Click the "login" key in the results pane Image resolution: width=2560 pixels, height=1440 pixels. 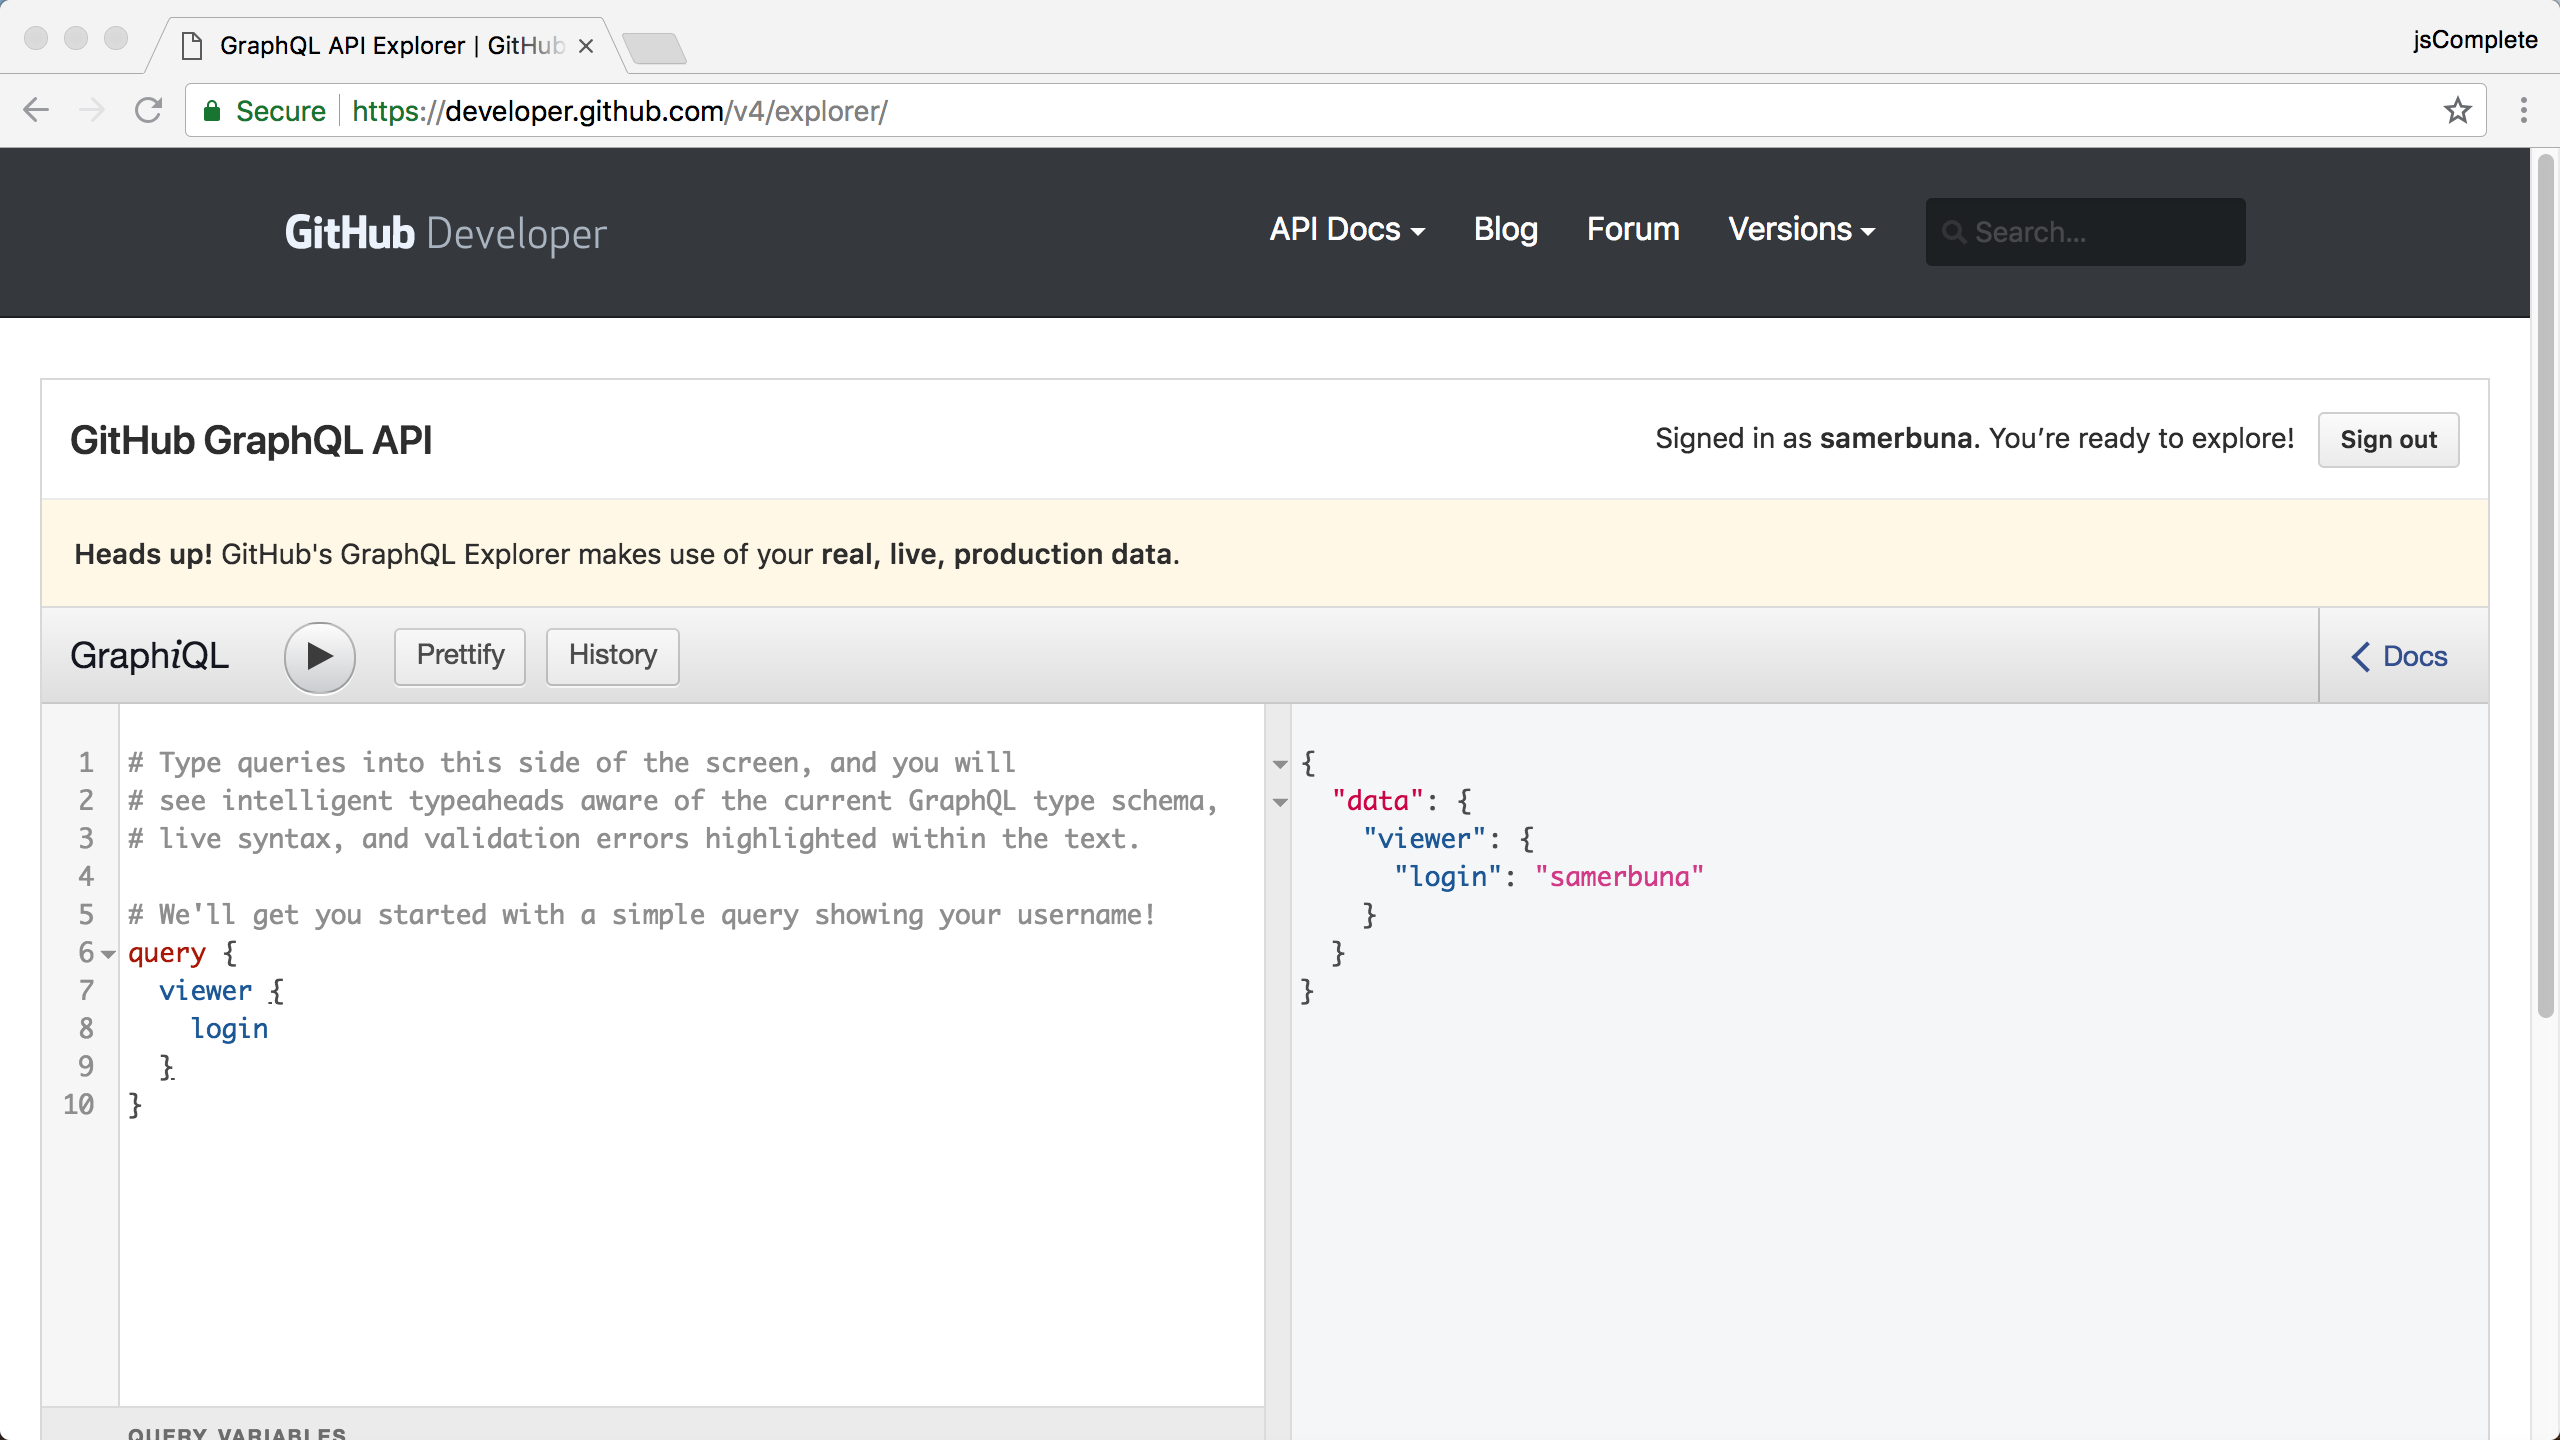(1448, 877)
